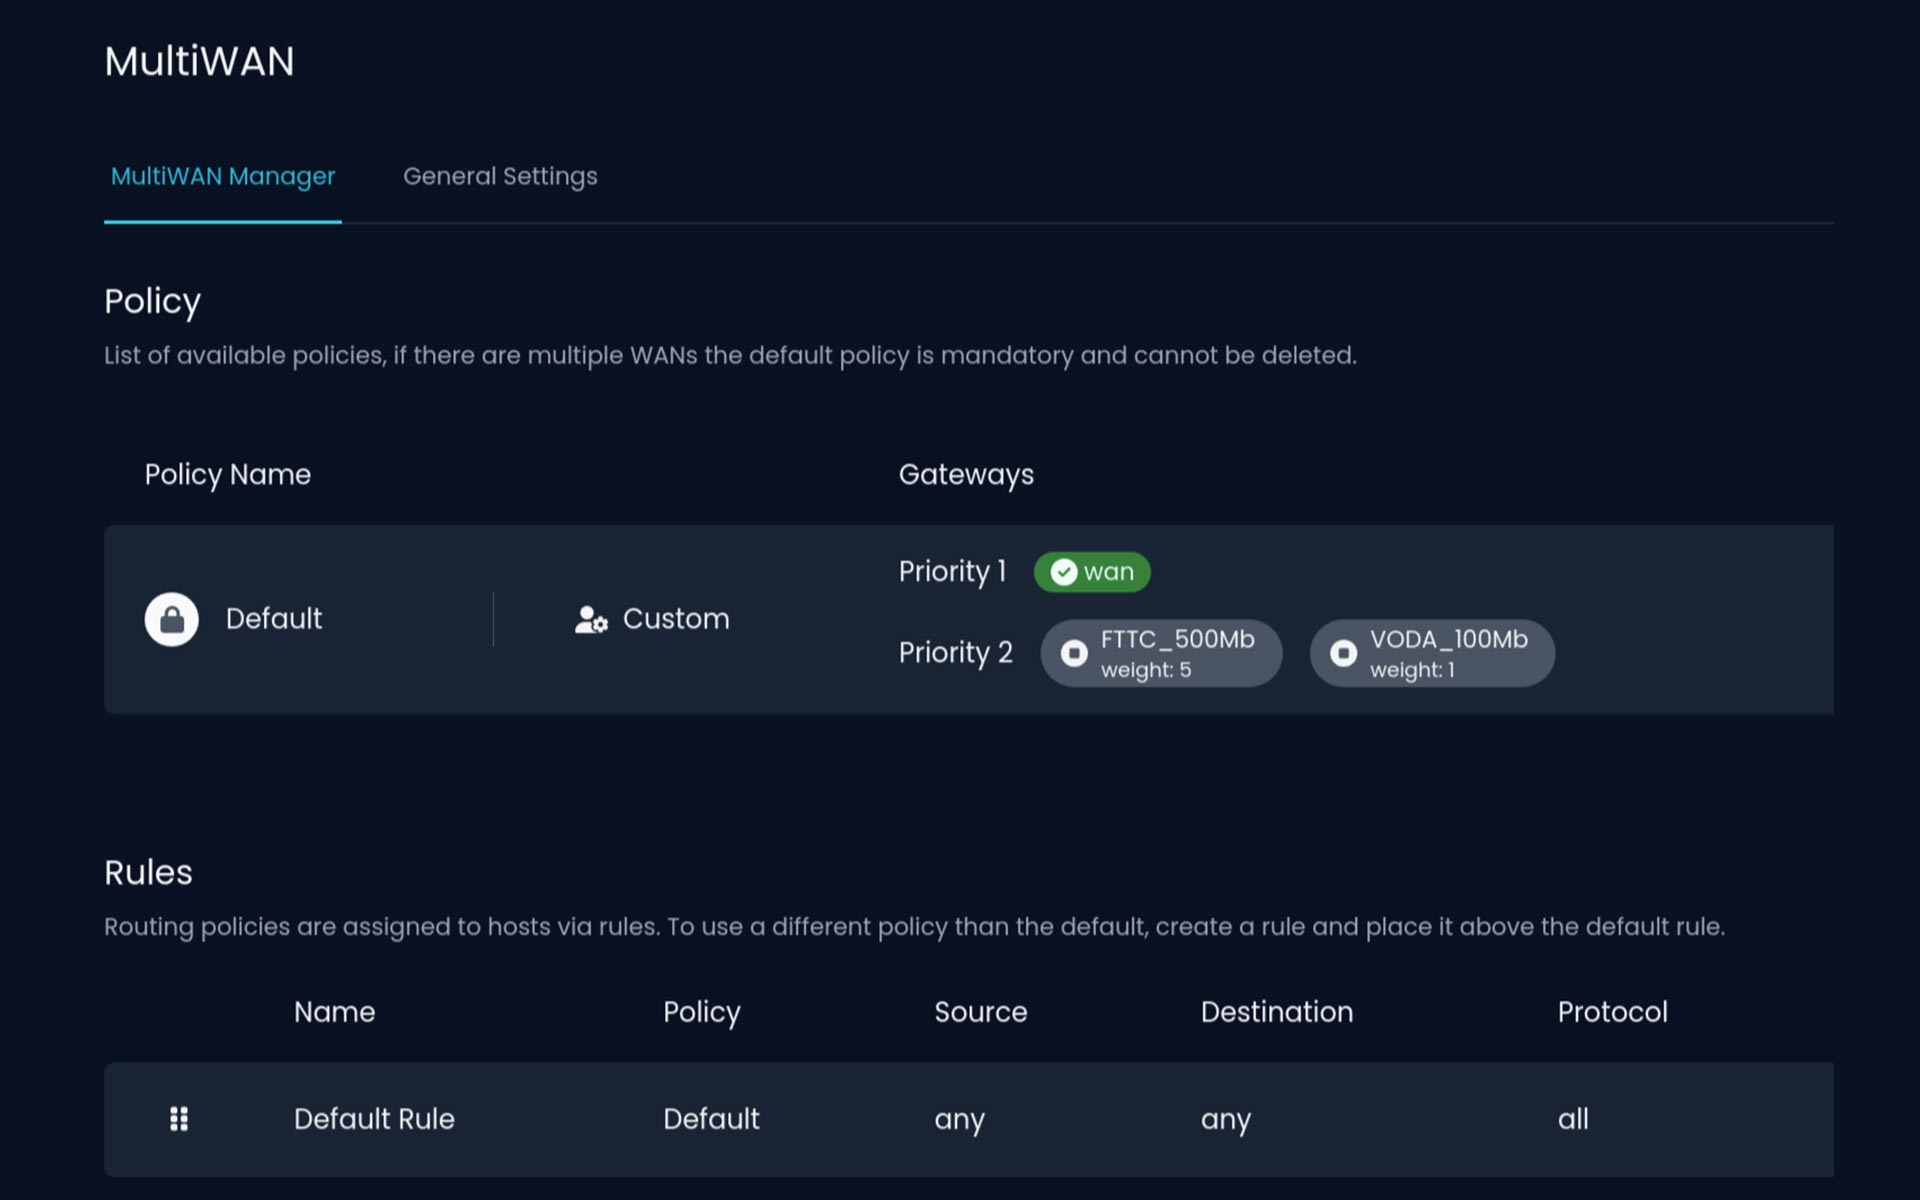Click the Protocol column header
The width and height of the screenshot is (1920, 1200).
click(x=1612, y=1012)
